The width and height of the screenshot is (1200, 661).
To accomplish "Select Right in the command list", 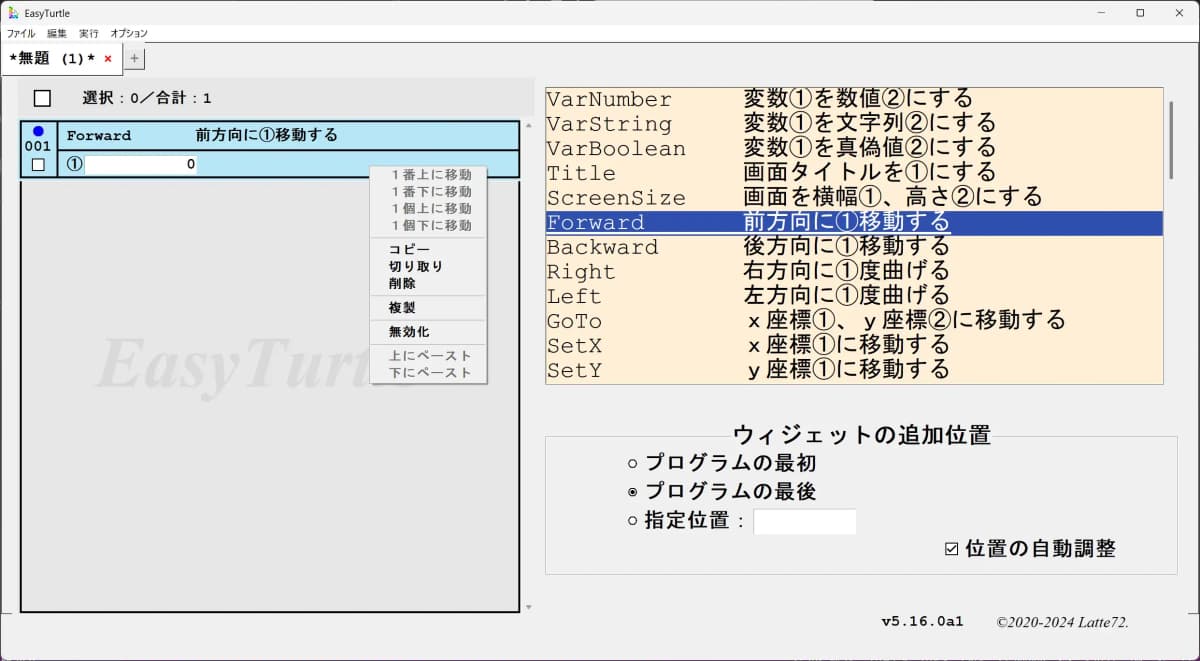I will point(854,271).
